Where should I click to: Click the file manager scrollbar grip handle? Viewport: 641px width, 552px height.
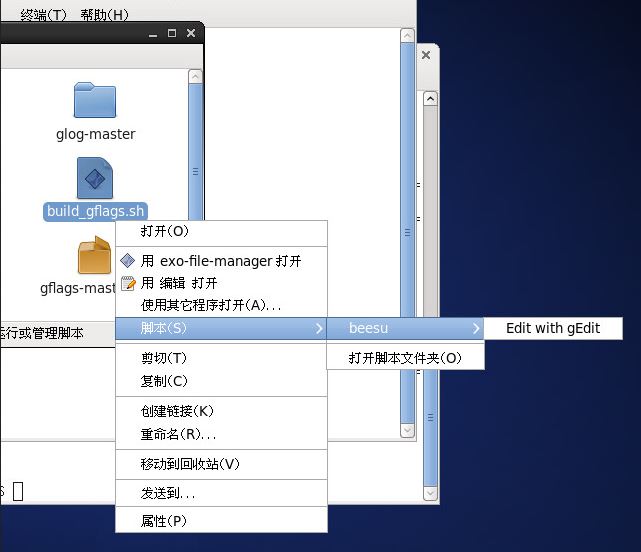click(195, 172)
